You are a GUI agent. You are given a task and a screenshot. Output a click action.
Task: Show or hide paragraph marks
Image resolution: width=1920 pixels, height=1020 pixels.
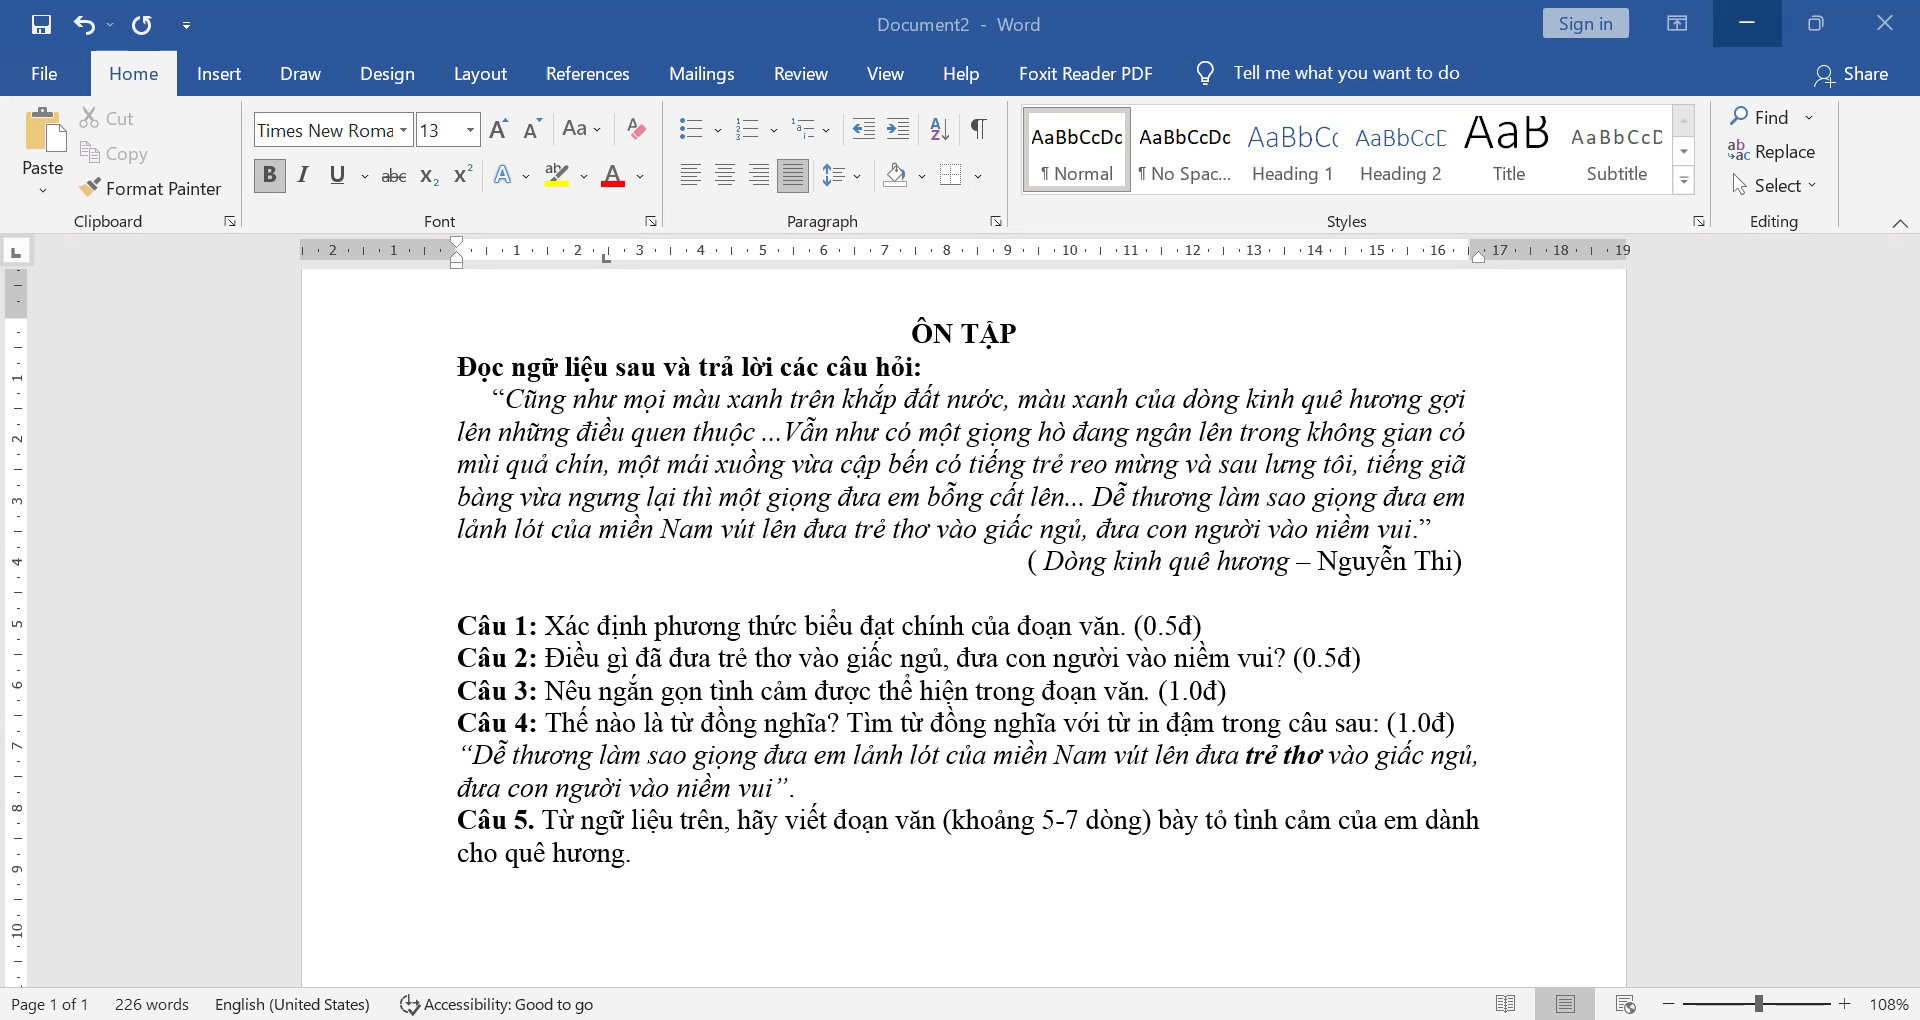coord(979,129)
